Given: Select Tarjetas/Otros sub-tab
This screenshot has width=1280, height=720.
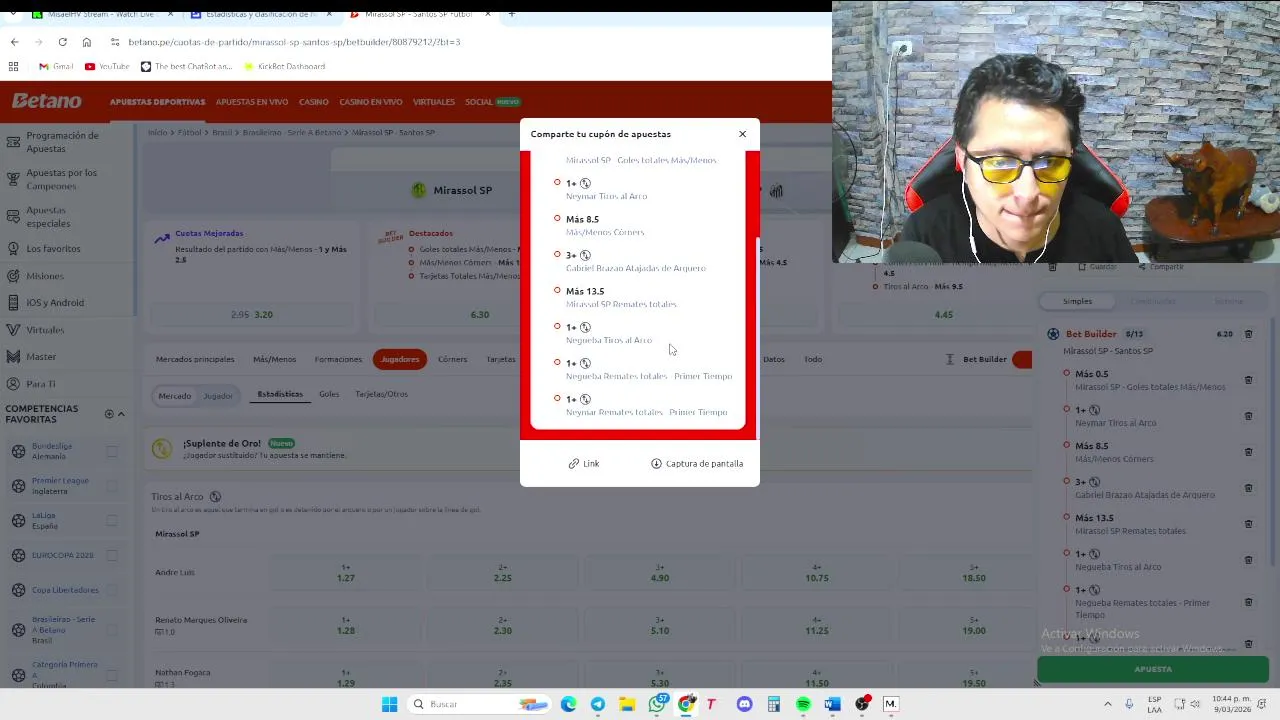Looking at the screenshot, I should pyautogui.click(x=381, y=394).
